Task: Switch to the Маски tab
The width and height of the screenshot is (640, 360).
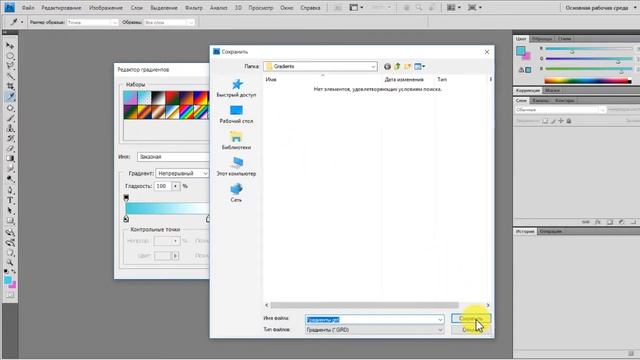Action: coord(552,90)
